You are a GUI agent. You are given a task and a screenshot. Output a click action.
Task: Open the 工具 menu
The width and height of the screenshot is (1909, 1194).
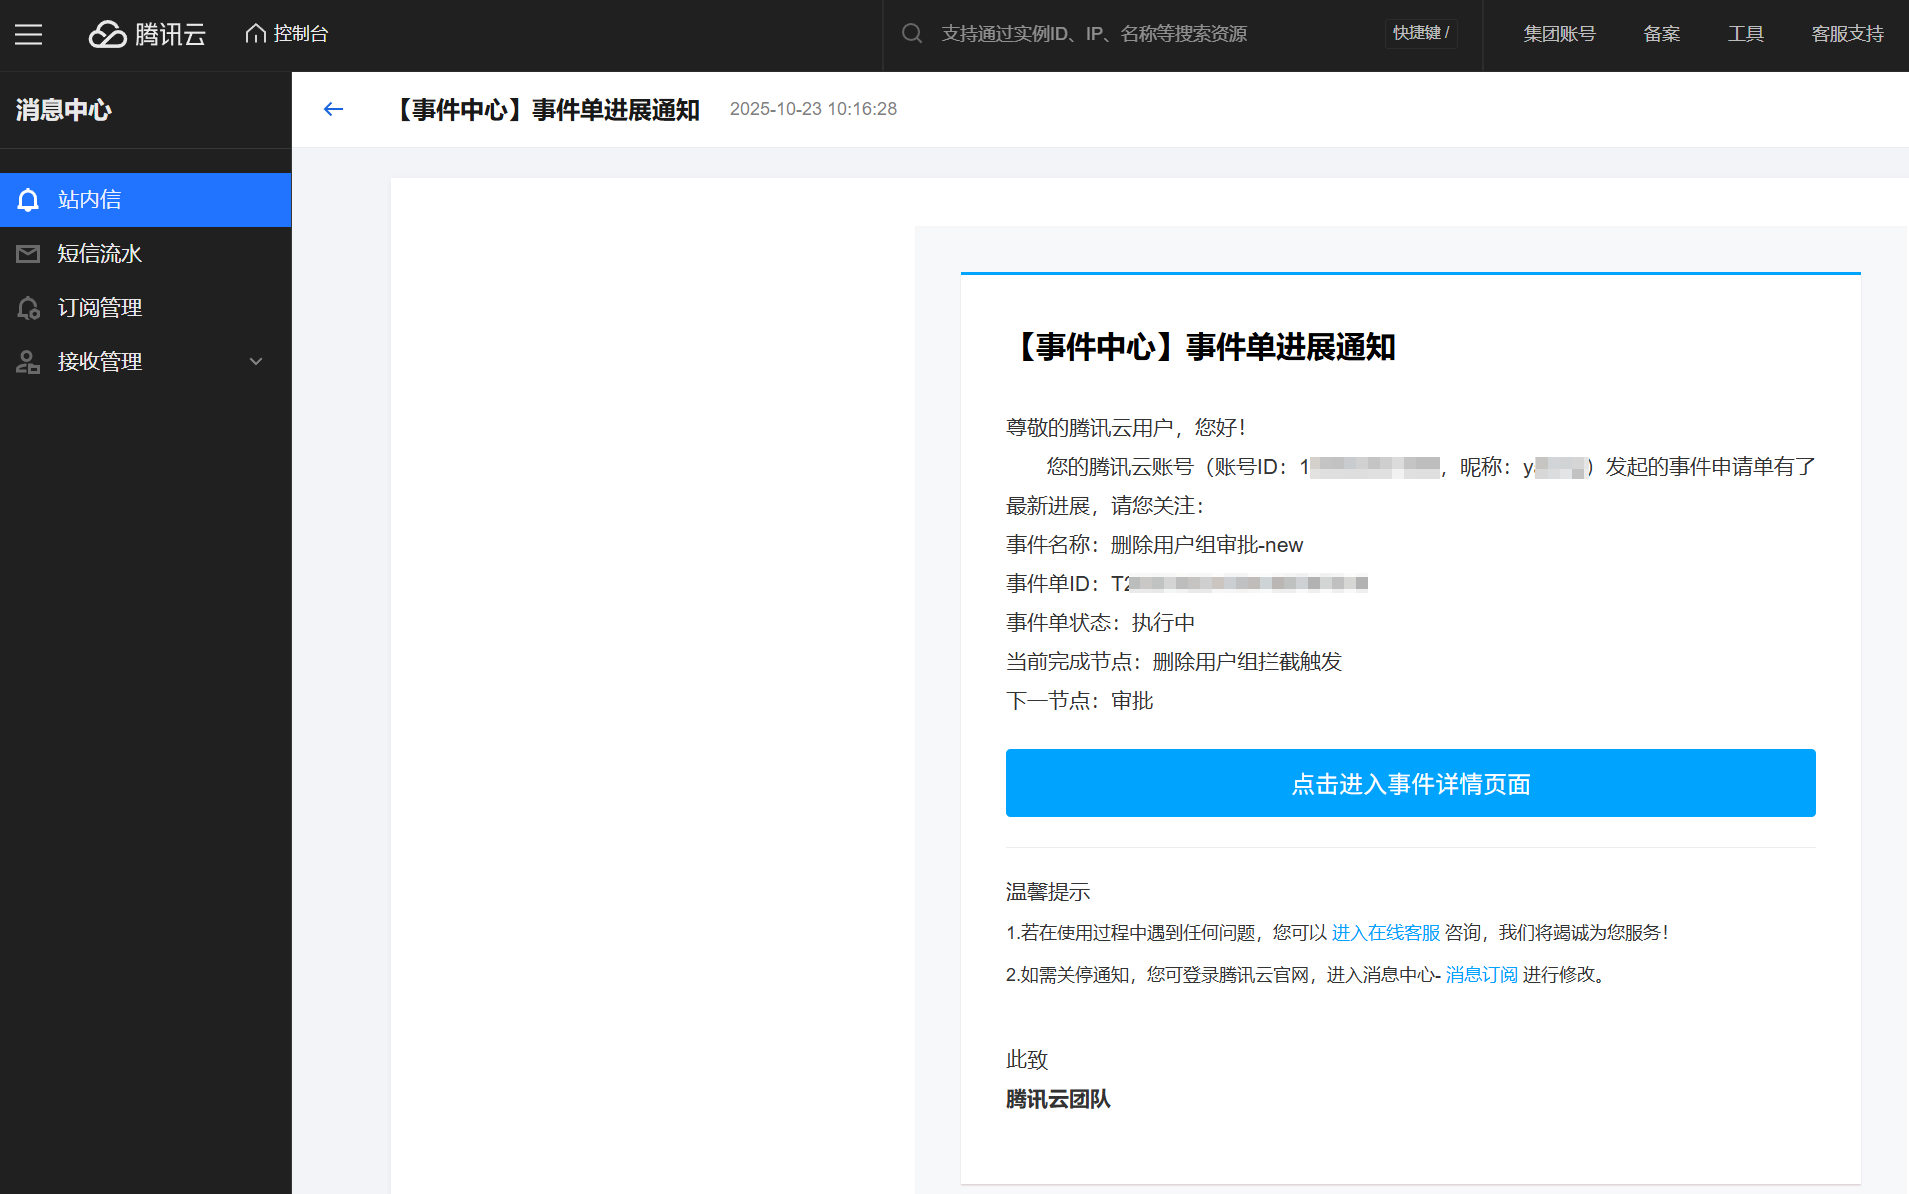pos(1745,34)
